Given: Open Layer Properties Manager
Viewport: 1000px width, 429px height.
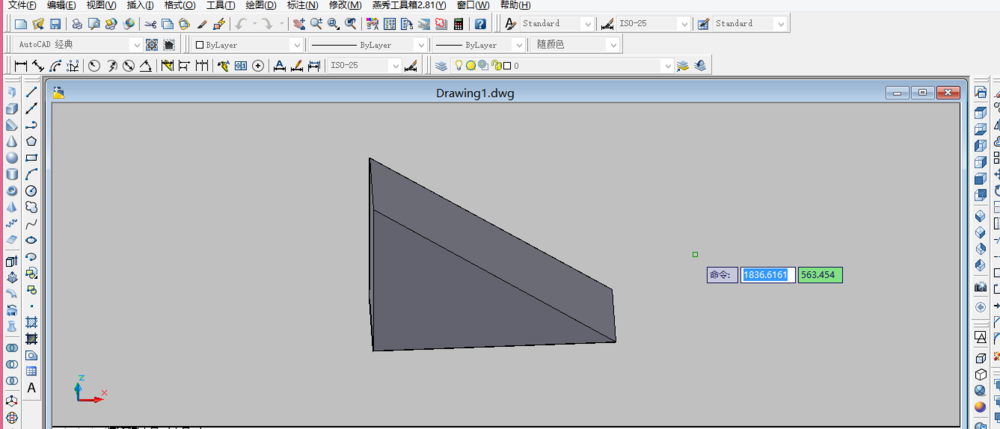Looking at the screenshot, I should [x=441, y=66].
